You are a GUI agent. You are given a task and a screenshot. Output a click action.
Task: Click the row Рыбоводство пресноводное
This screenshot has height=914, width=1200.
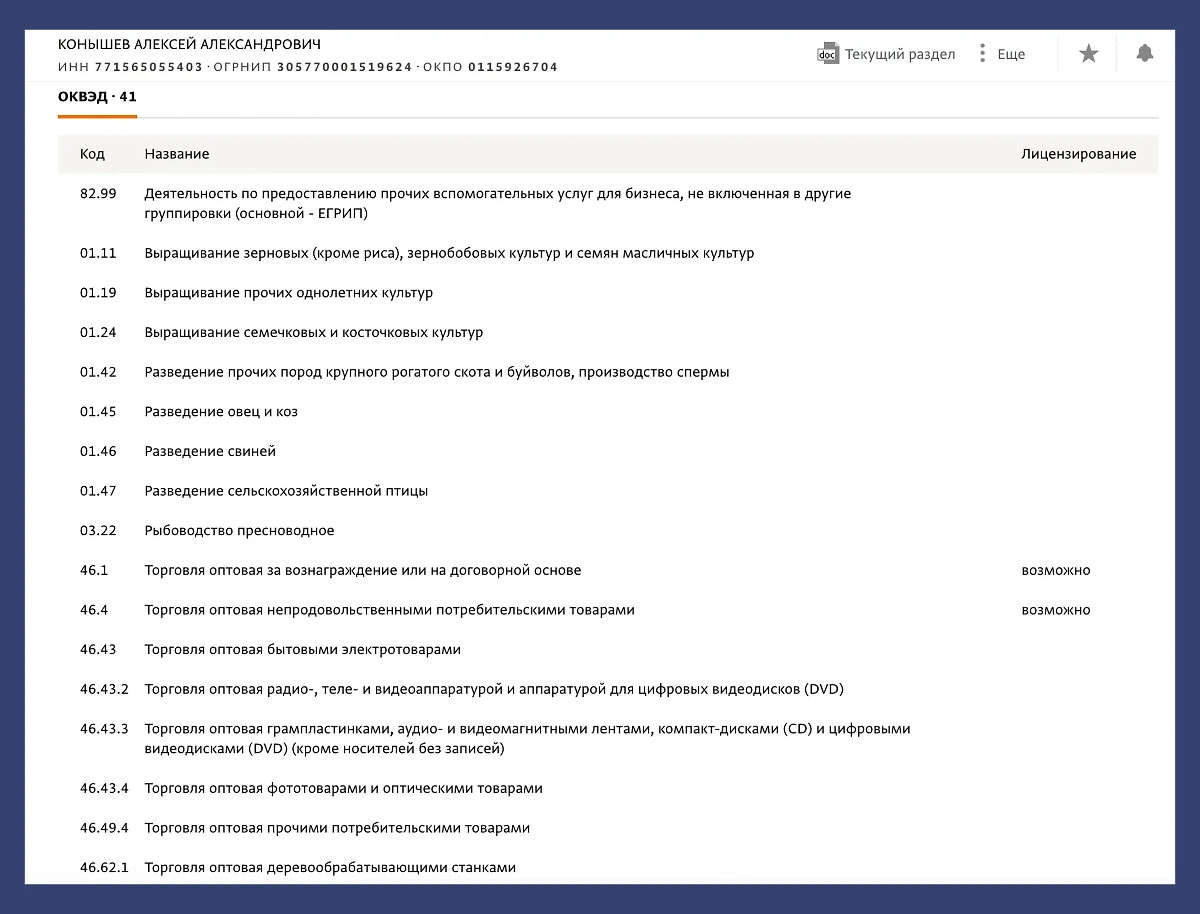click(x=239, y=530)
